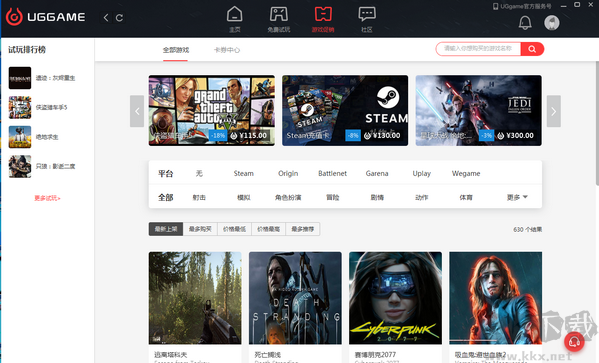Viewport: 599px width, 363px height.
Task: Click the refresh arrow icon
Action: (119, 18)
